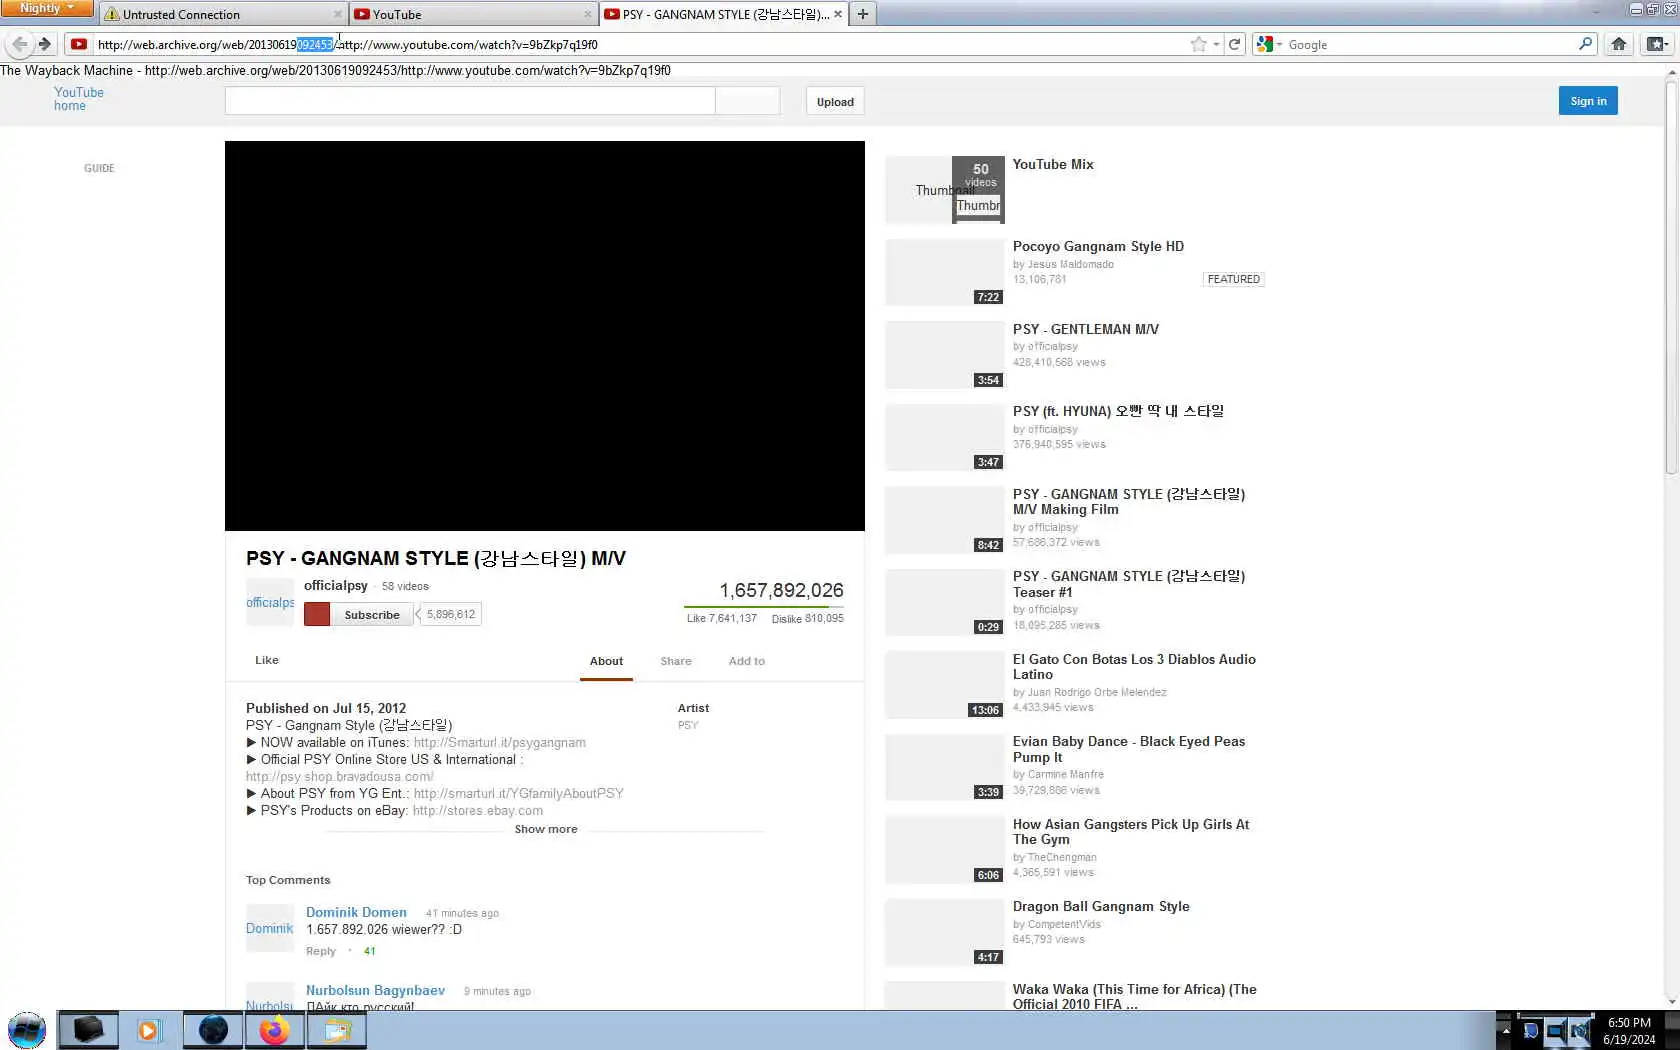The image size is (1680, 1050).
Task: Click the Like button below the video
Action: [267, 660]
